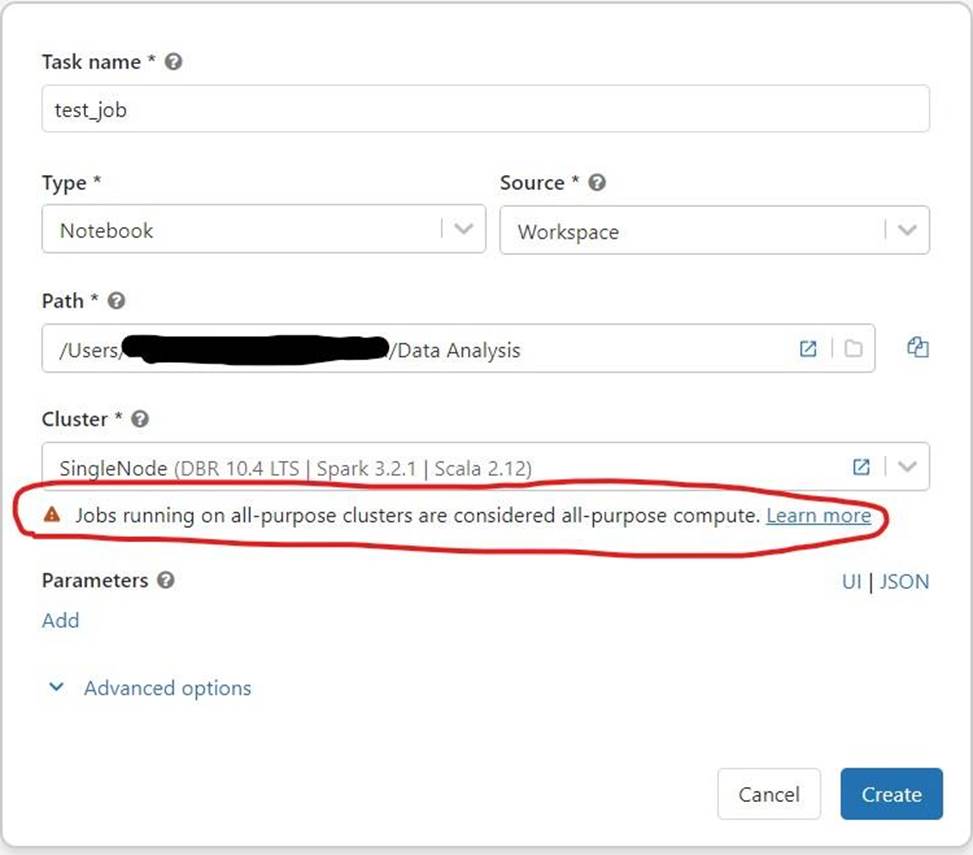Switch Parameters to UI view
Screen dimensions: 973x855
(851, 582)
